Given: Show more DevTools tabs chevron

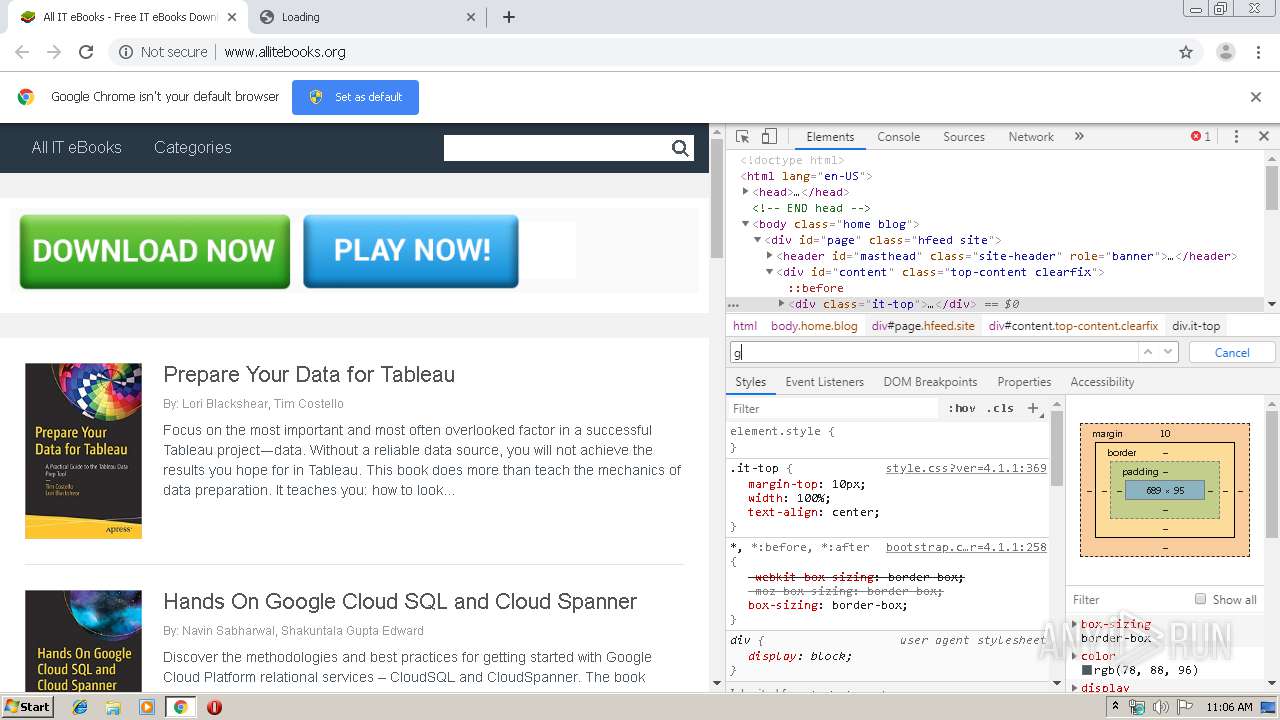Looking at the screenshot, I should tap(1079, 137).
